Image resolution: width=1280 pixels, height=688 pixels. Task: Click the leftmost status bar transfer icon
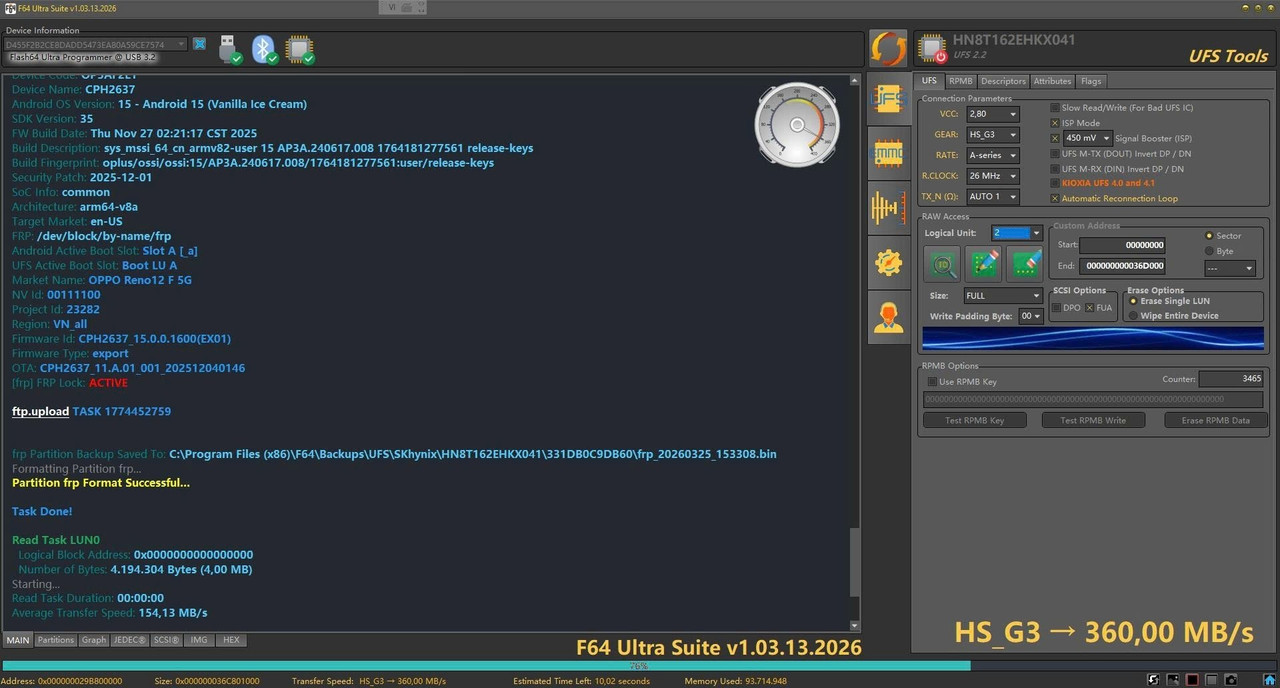(x=1154, y=680)
